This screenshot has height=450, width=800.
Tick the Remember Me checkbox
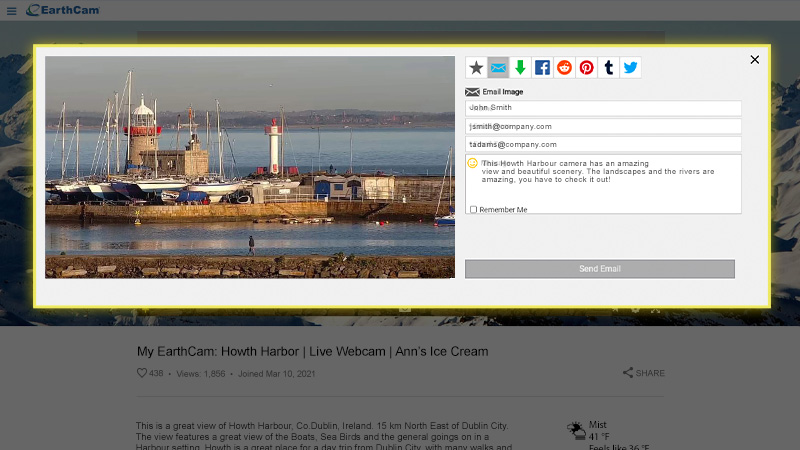pyautogui.click(x=473, y=209)
